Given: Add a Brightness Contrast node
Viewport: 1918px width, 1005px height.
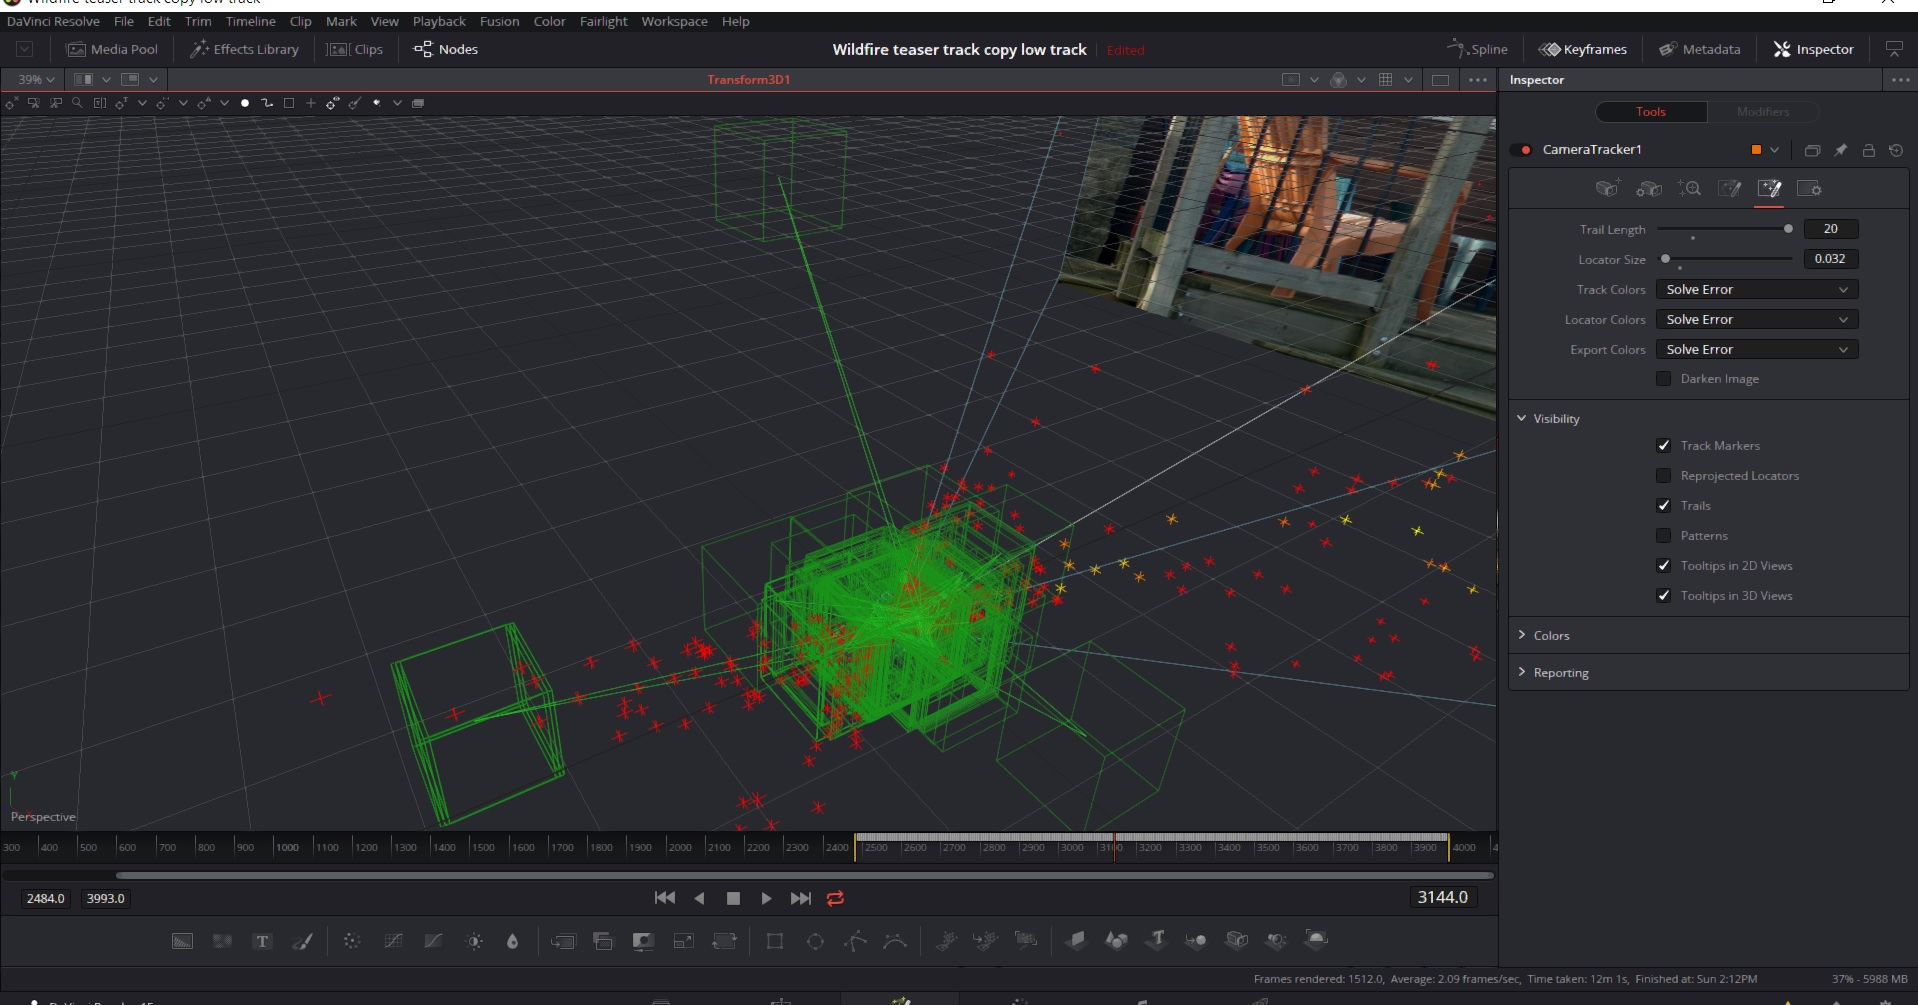Looking at the screenshot, I should click(474, 941).
